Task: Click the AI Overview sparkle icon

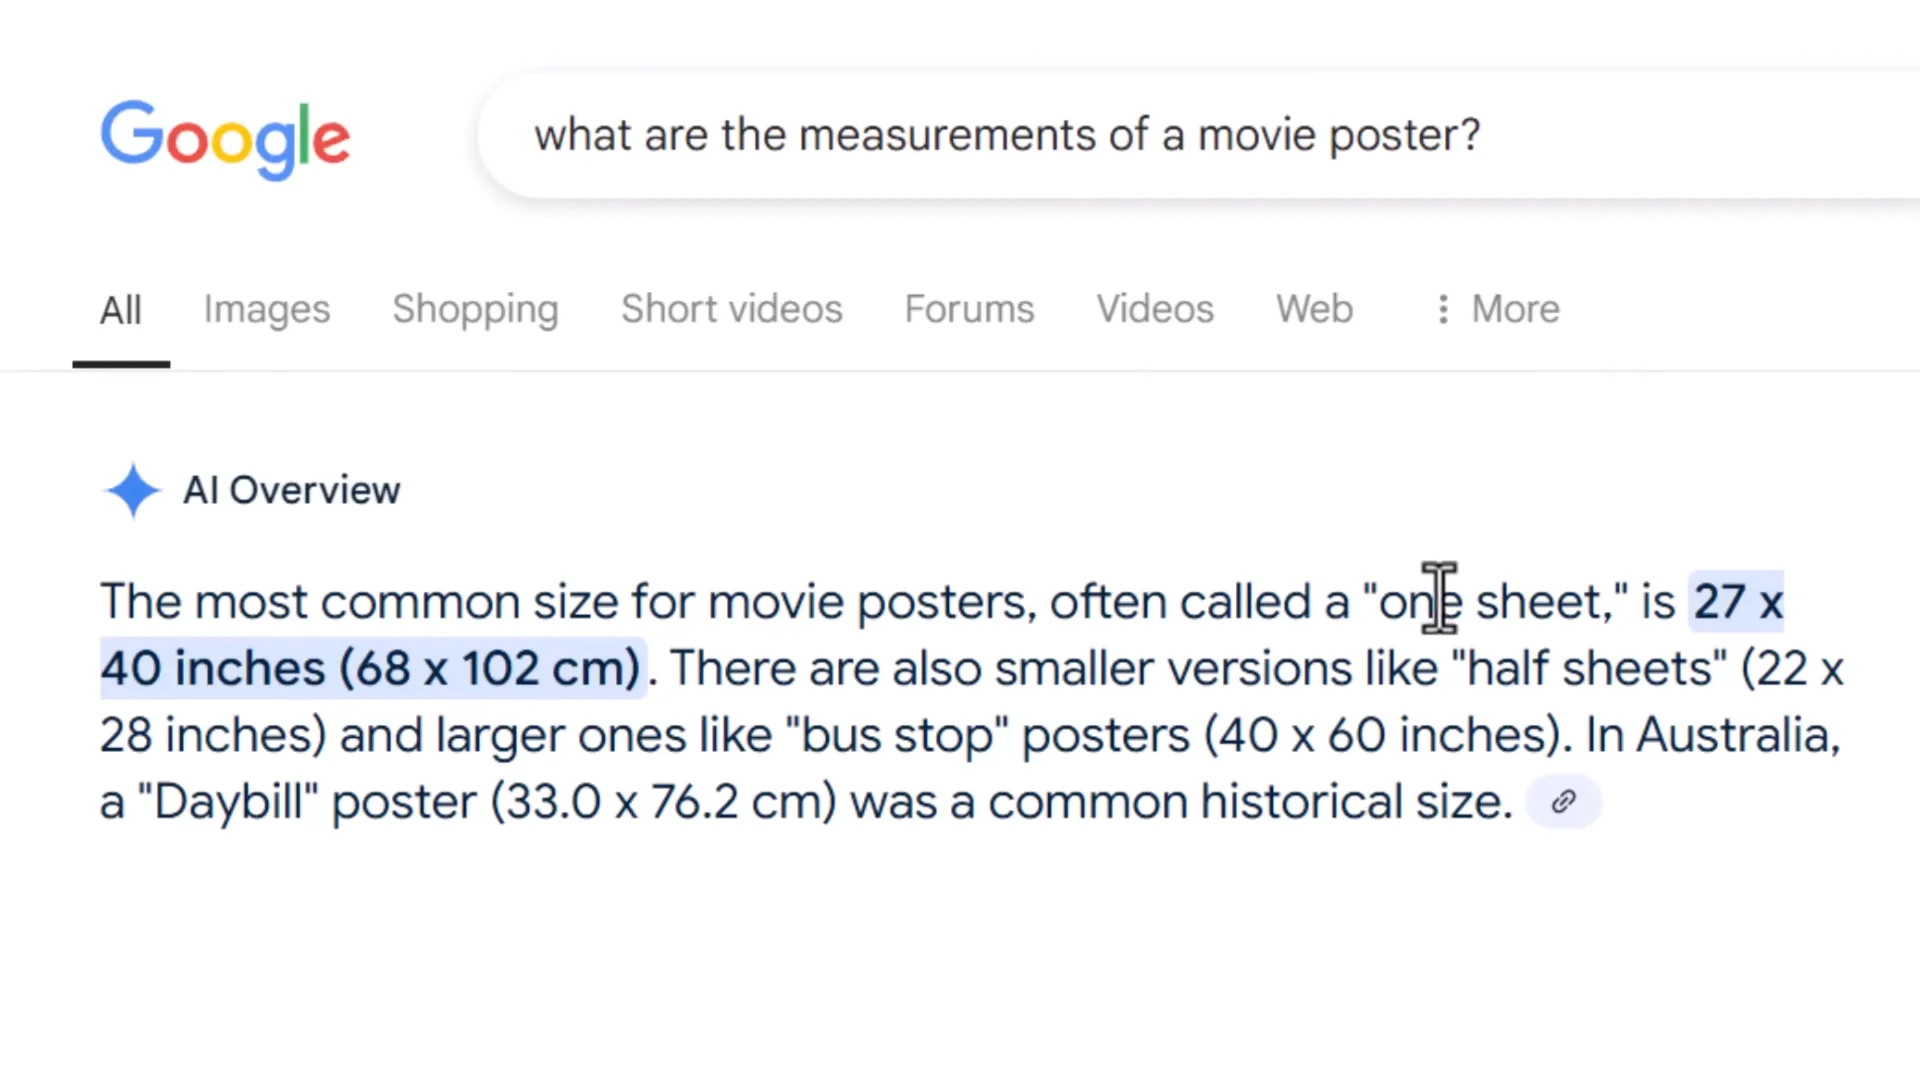Action: (132, 491)
